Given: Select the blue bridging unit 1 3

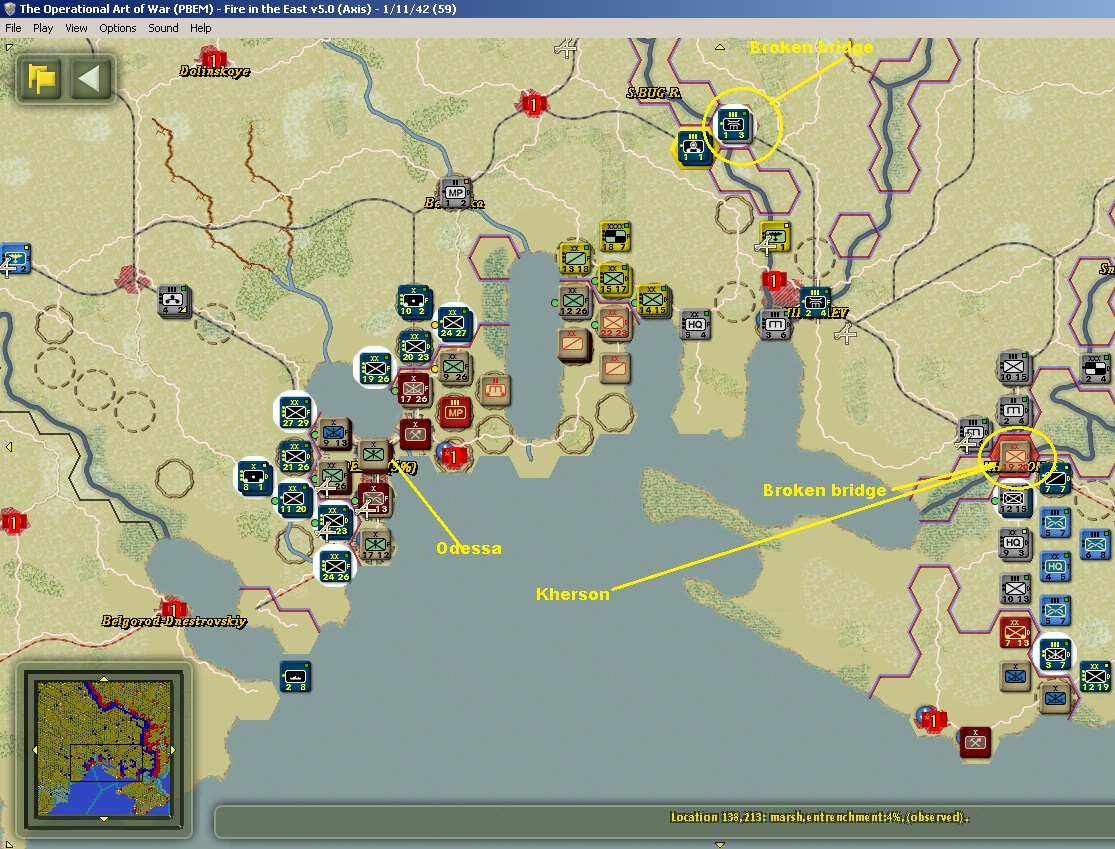Looking at the screenshot, I should (733, 125).
